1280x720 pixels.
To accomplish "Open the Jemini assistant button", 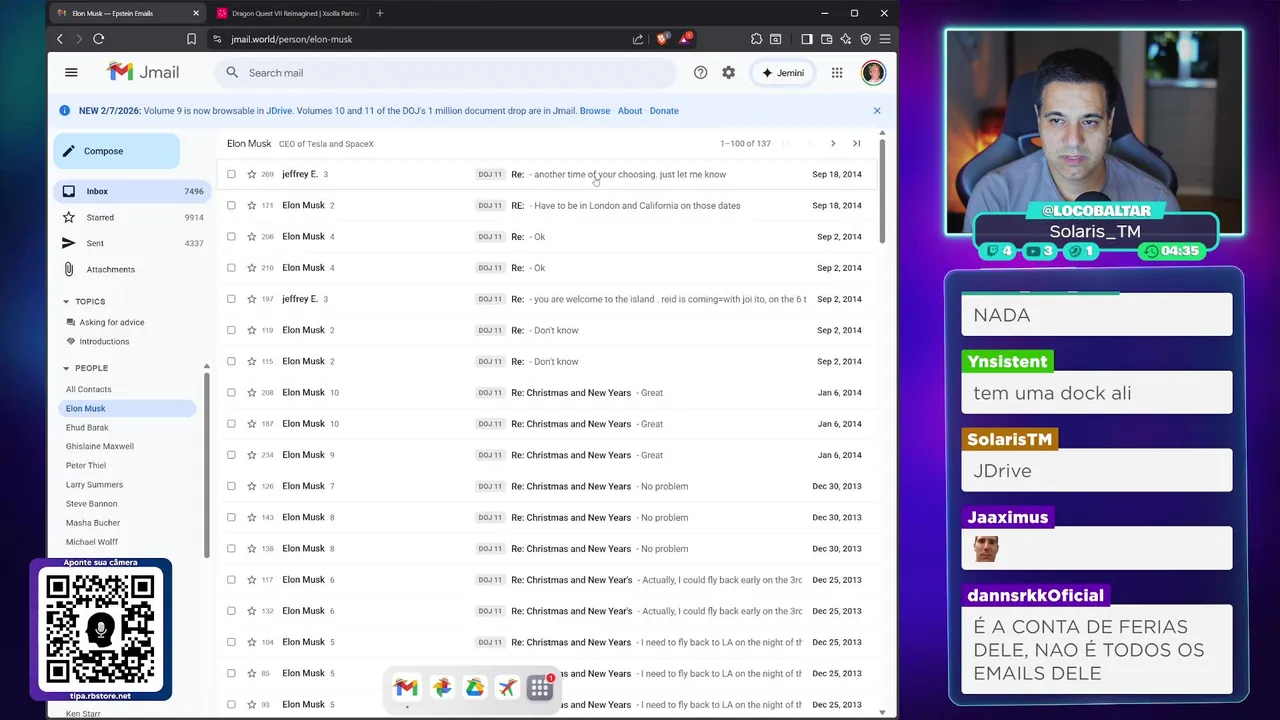I will 781,72.
